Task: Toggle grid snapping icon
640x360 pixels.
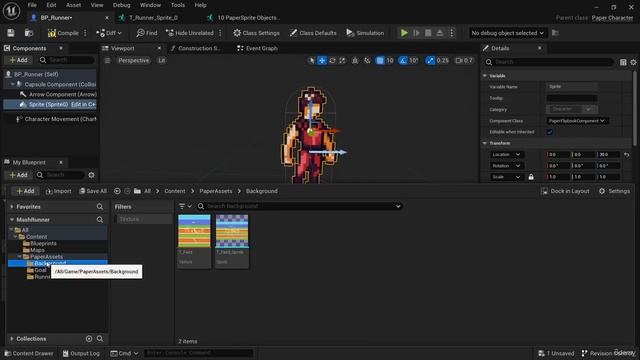Action: click(380, 60)
